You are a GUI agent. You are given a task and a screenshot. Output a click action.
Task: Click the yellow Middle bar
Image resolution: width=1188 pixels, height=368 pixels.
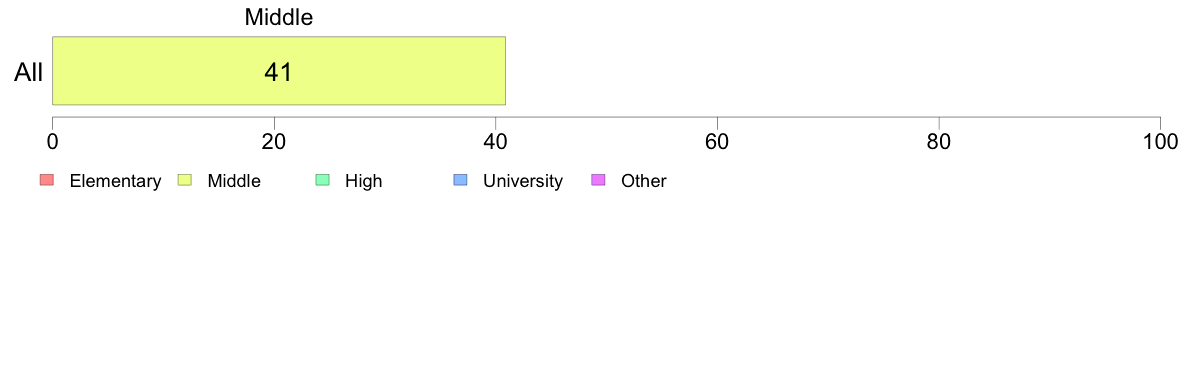(x=279, y=70)
